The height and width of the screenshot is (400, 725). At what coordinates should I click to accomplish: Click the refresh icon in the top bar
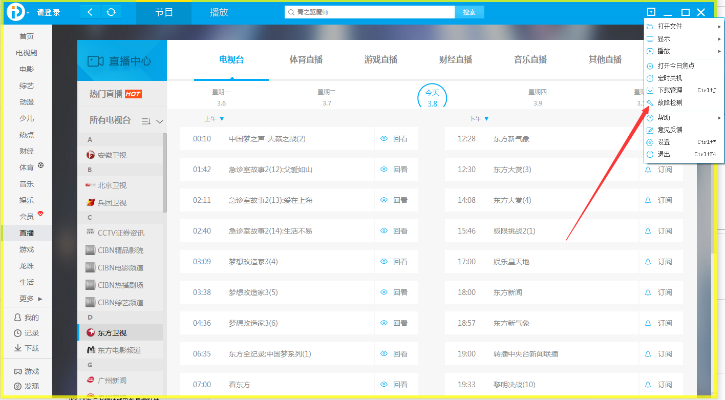pos(111,12)
